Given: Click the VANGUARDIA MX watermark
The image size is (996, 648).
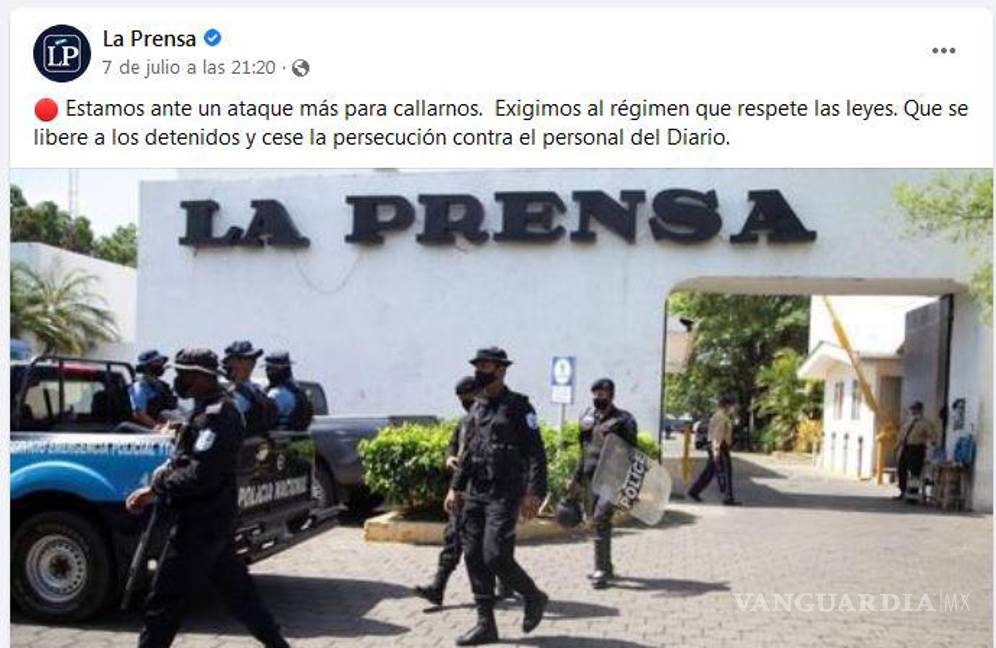Looking at the screenshot, I should pos(852,602).
